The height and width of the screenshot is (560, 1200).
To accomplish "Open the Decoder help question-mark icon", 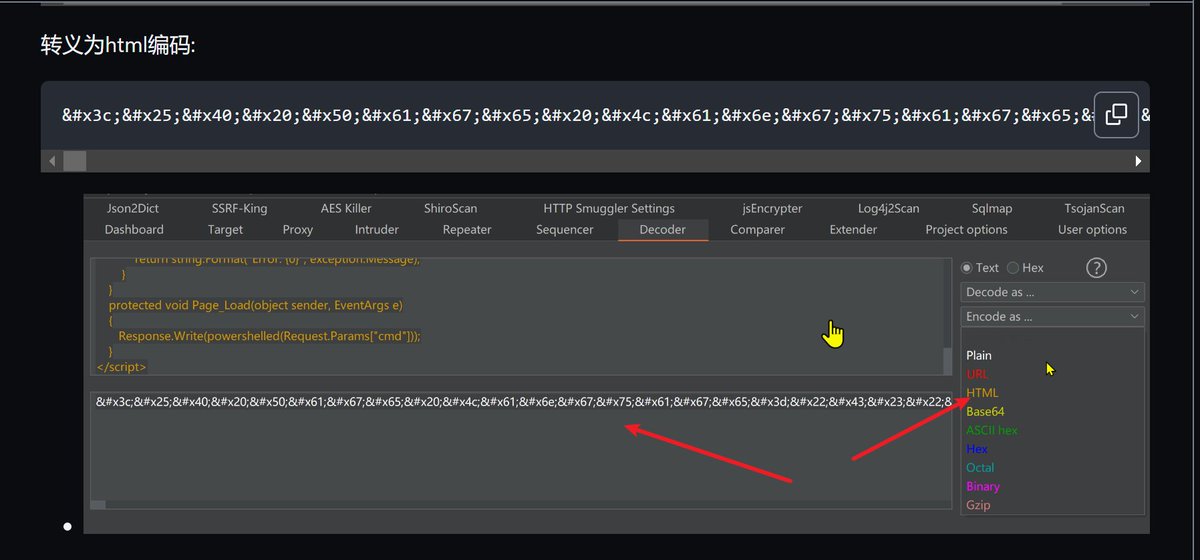I will [1096, 268].
